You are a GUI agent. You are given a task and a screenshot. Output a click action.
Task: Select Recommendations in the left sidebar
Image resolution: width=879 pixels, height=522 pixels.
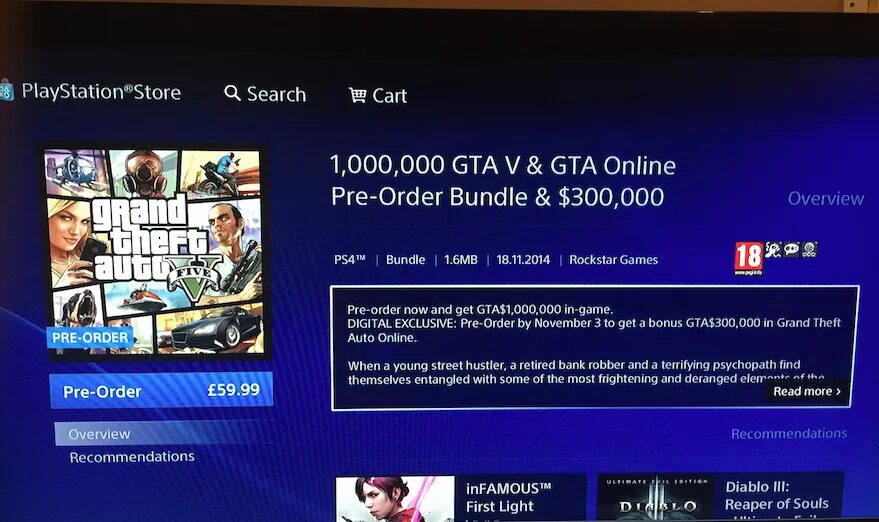[132, 457]
